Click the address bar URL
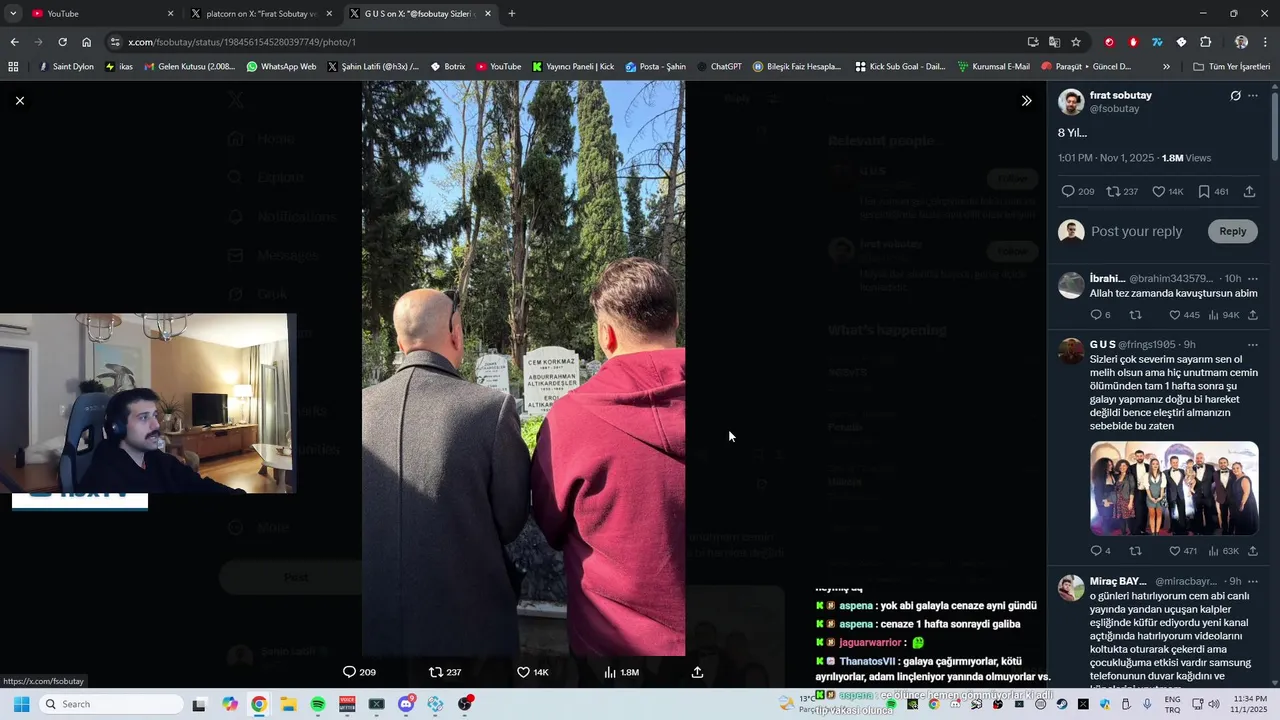 [x=242, y=42]
